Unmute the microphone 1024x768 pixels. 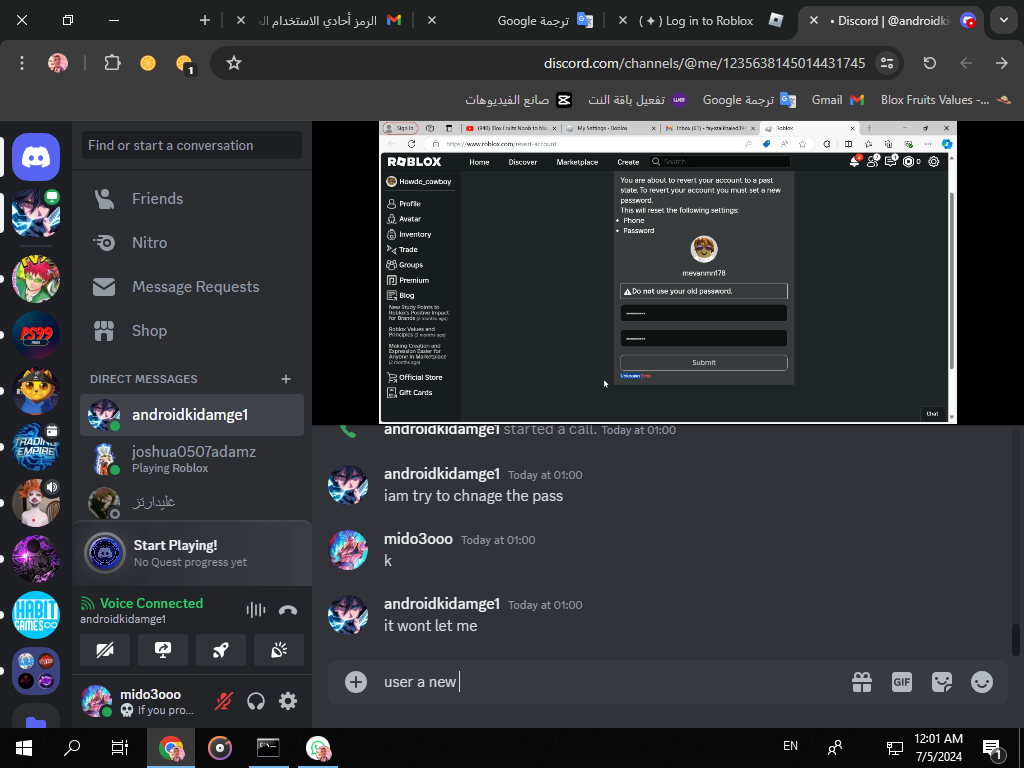coord(224,701)
